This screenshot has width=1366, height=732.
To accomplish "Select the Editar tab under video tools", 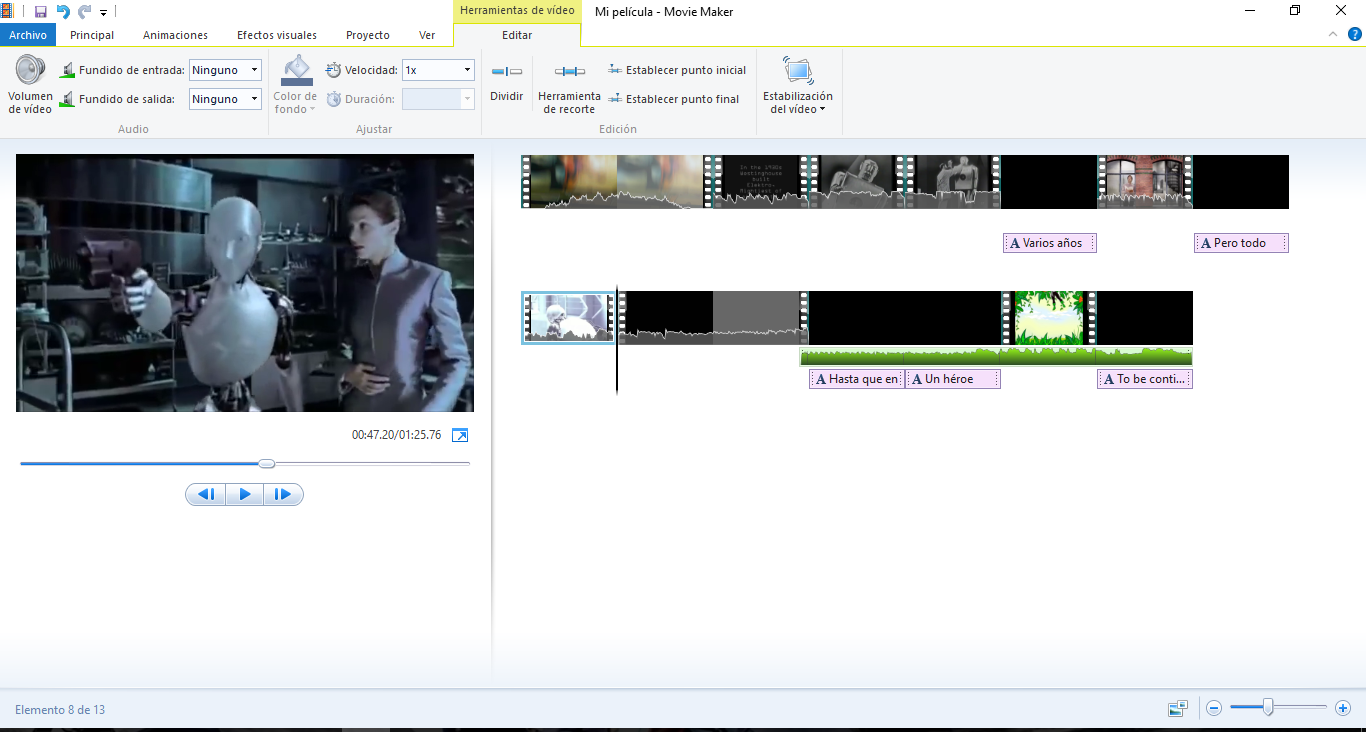I will (517, 35).
